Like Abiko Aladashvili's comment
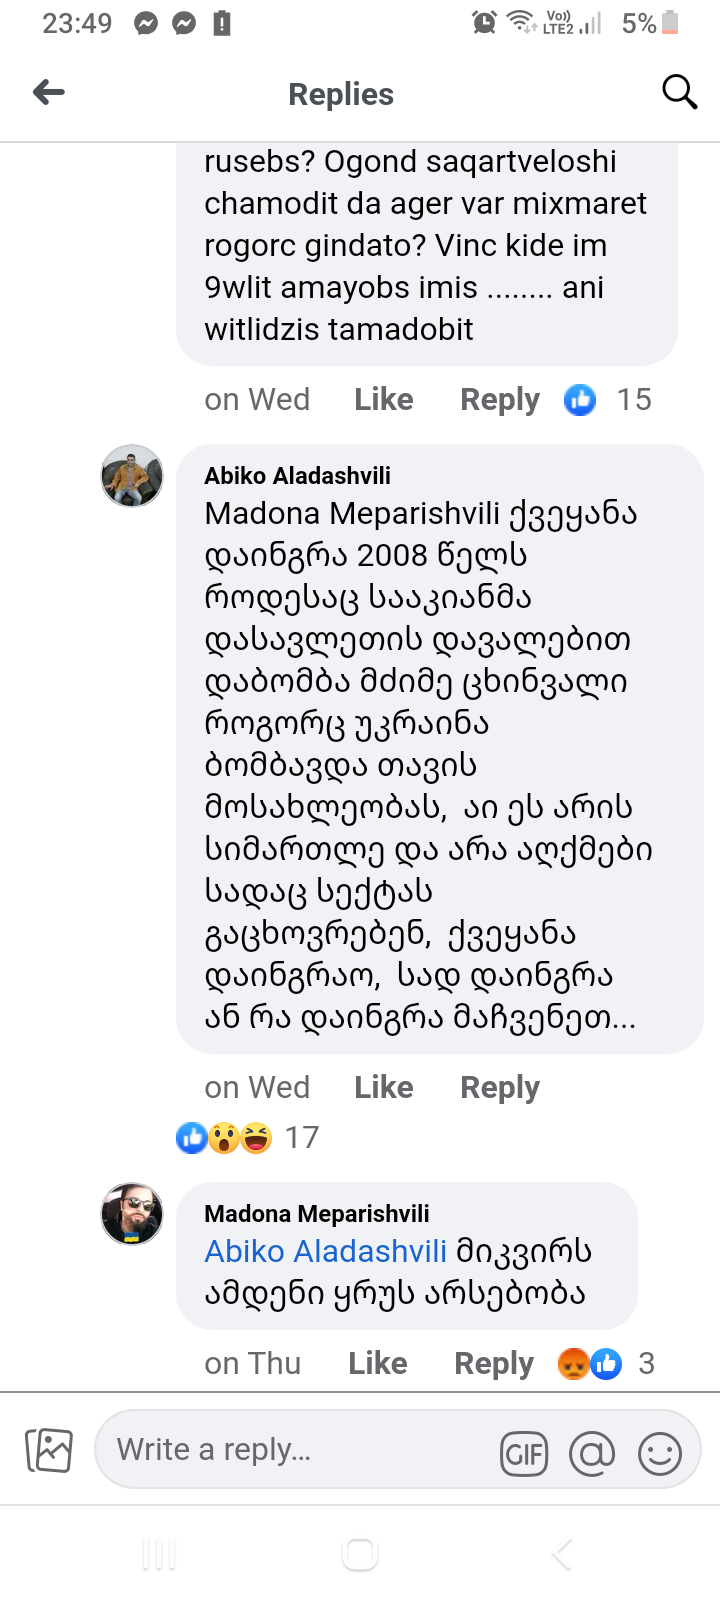Screen dimensions: 720x1600 coord(383,1087)
